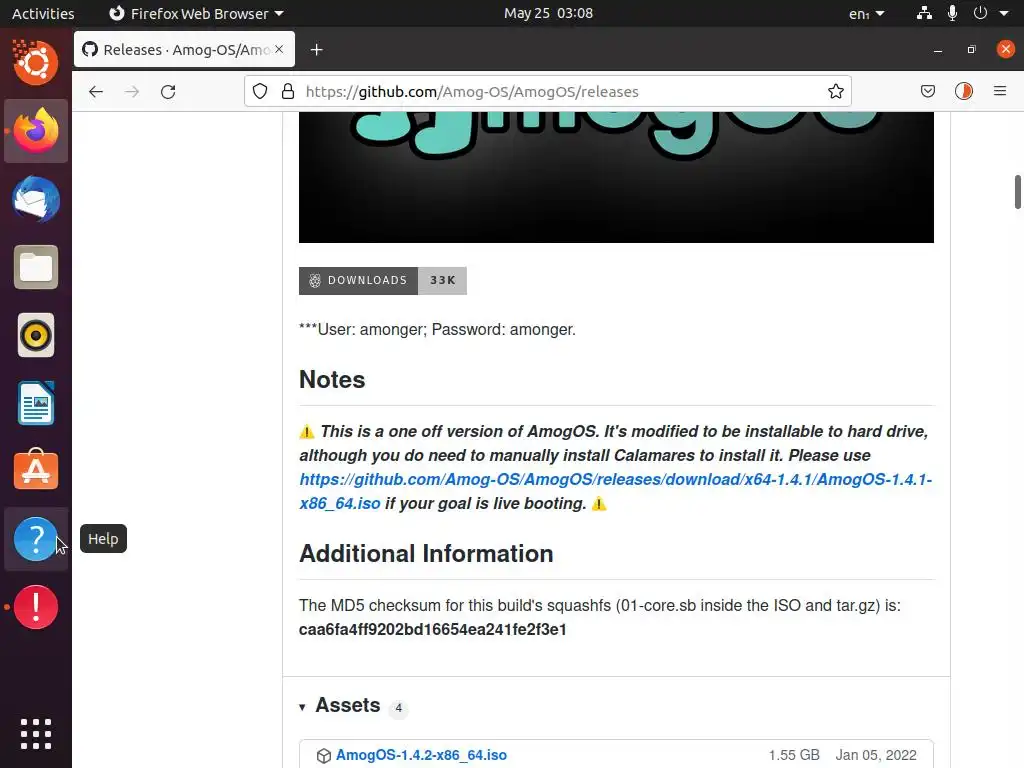This screenshot has width=1024, height=768.
Task: Close the Releases Amog-OS tab
Action: [280, 49]
